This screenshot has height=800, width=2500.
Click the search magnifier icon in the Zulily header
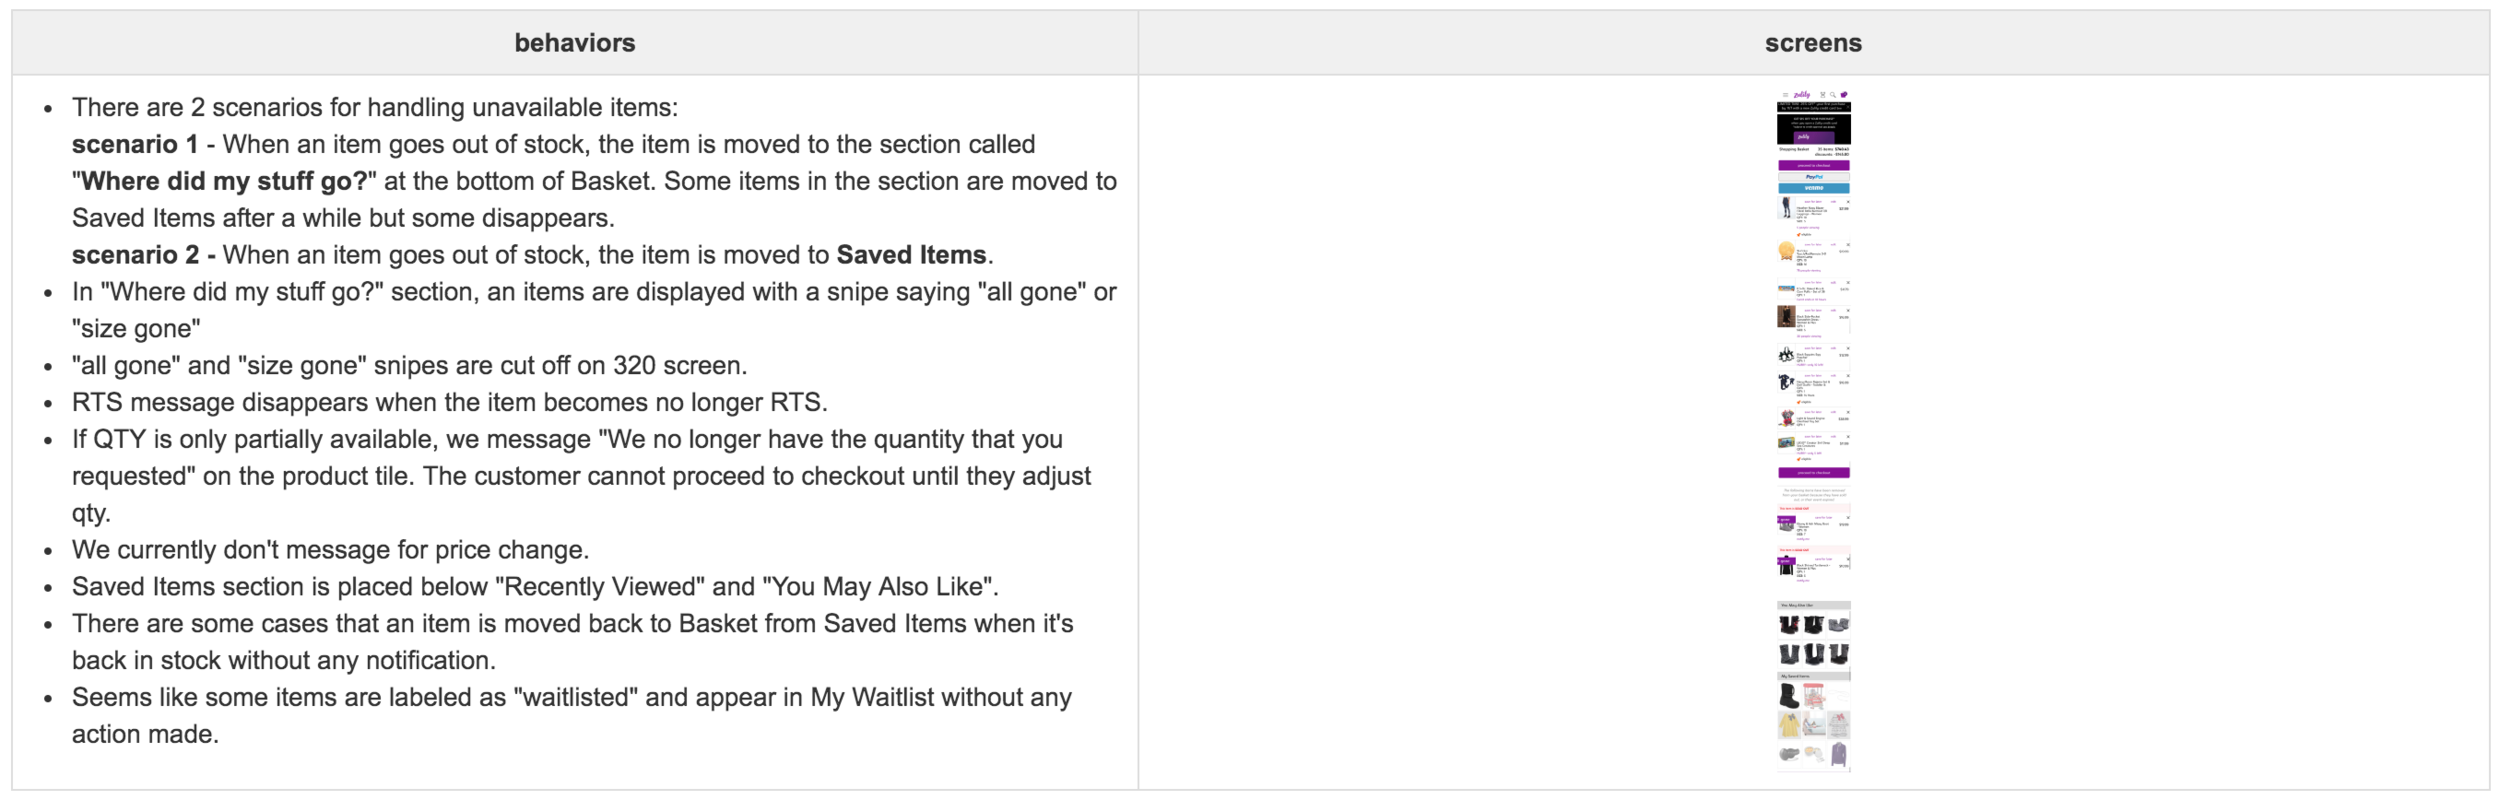click(x=1833, y=95)
